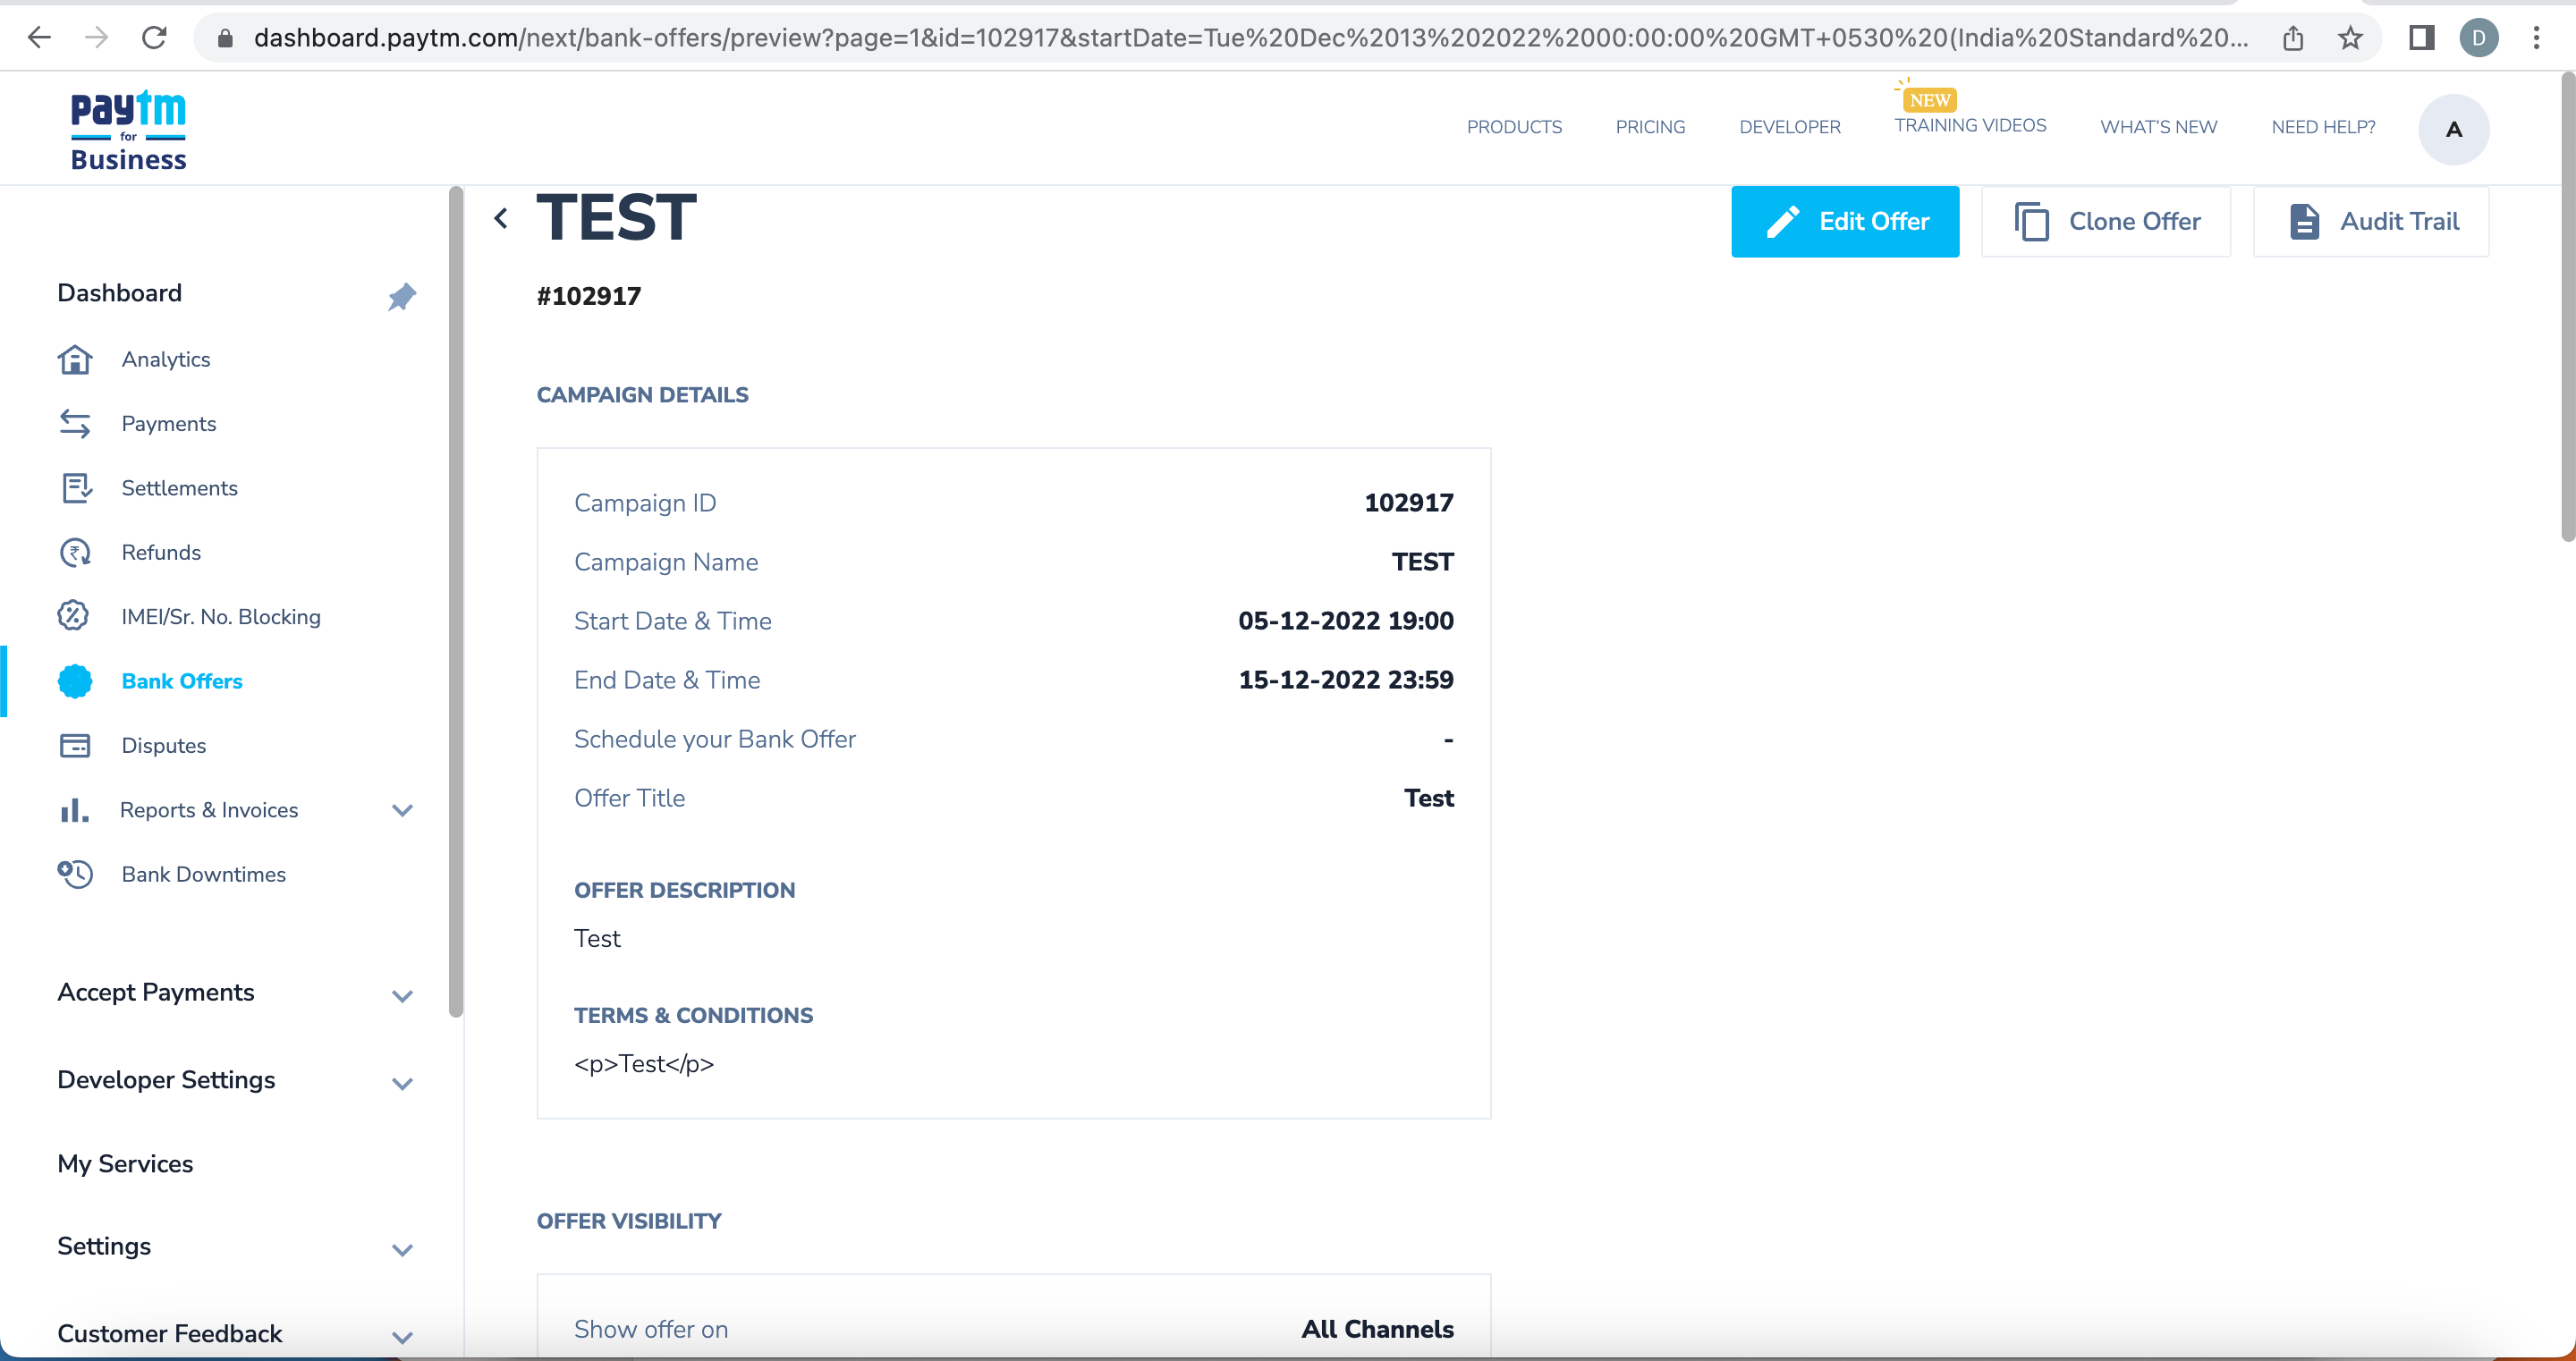The height and width of the screenshot is (1361, 2576).
Task: Open Chrome profile avatar D
Action: [x=2479, y=38]
